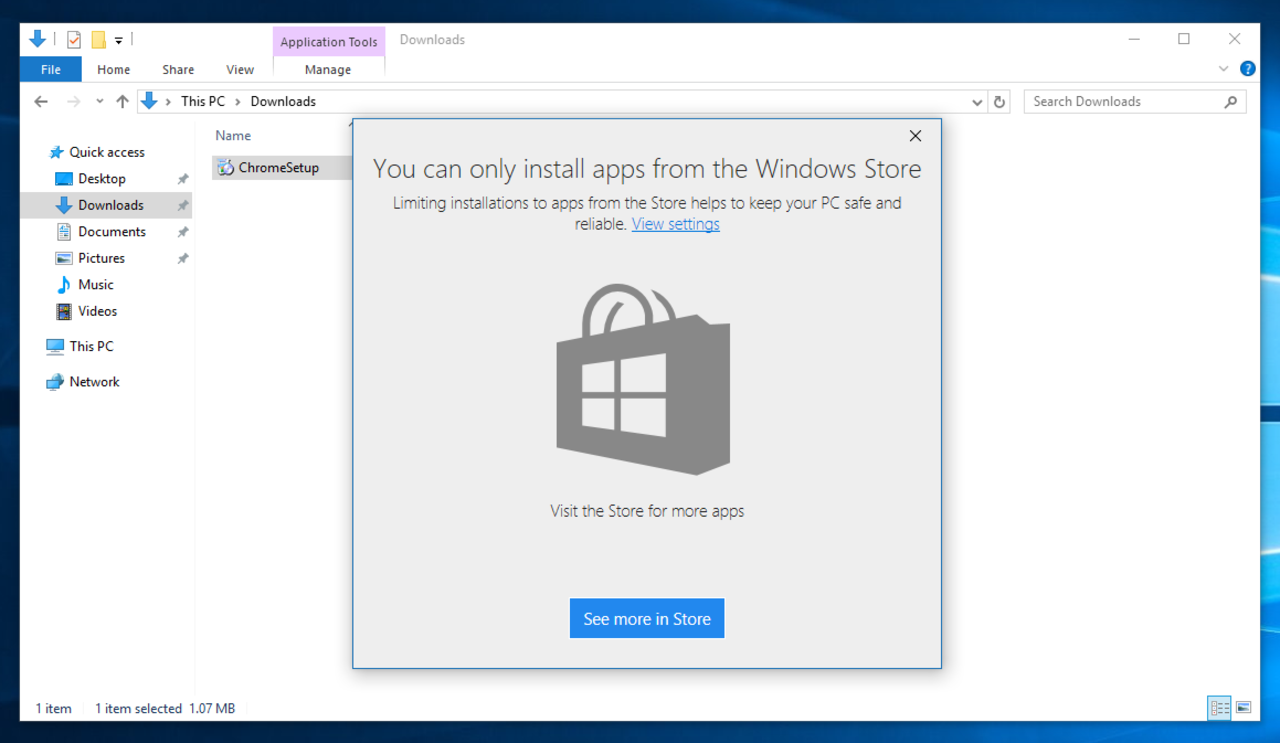Refresh the Downloads folder view
The height and width of the screenshot is (743, 1280).
(x=999, y=101)
